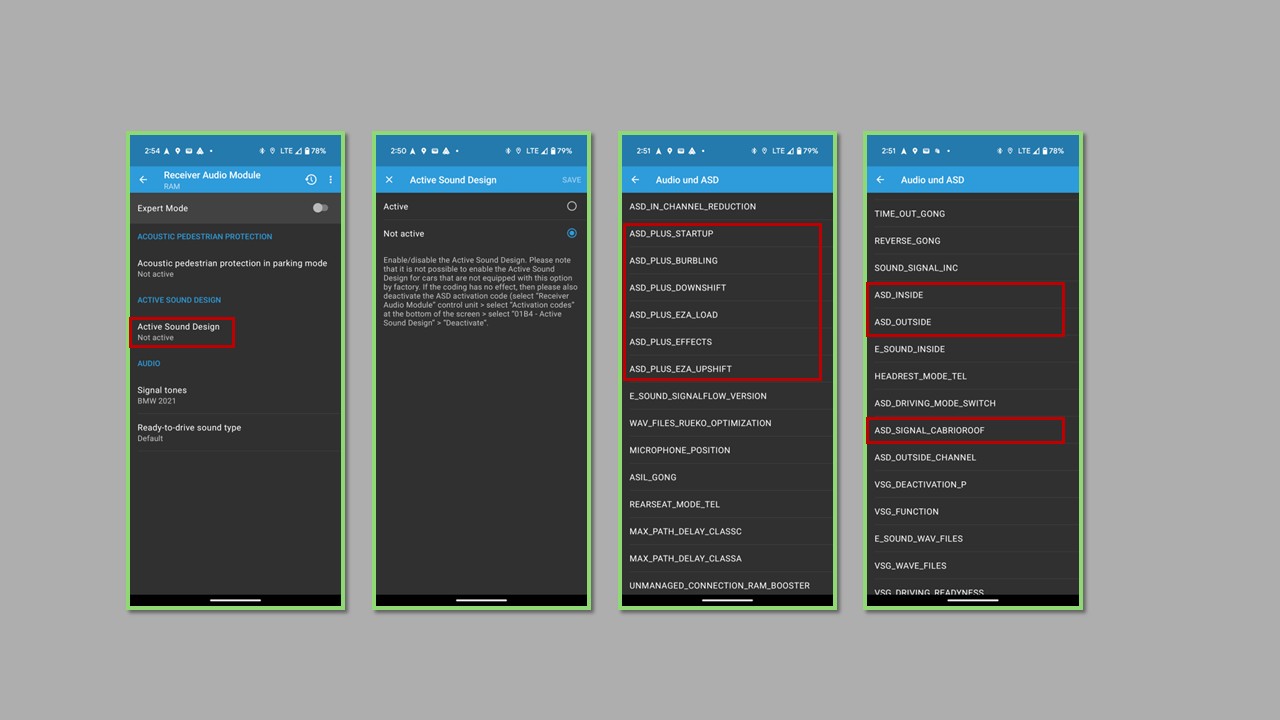Select the Active radio button
Screen dimensions: 1280x720
[572, 206]
